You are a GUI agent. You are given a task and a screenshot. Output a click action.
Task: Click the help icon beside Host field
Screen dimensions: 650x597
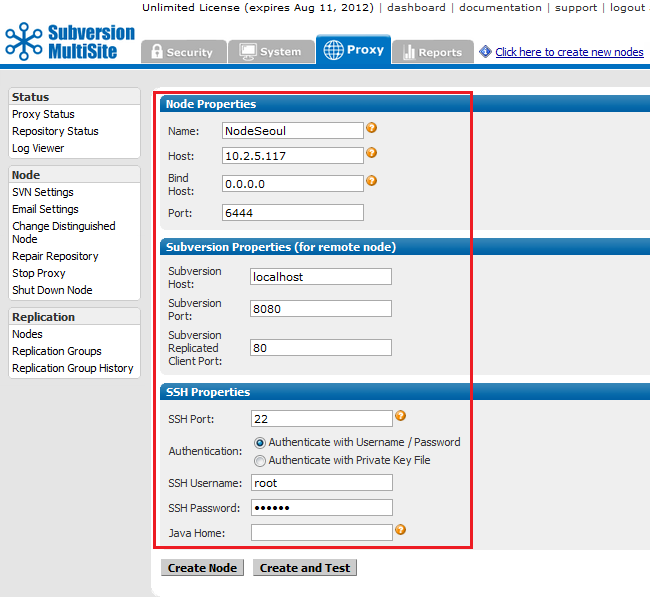(371, 153)
